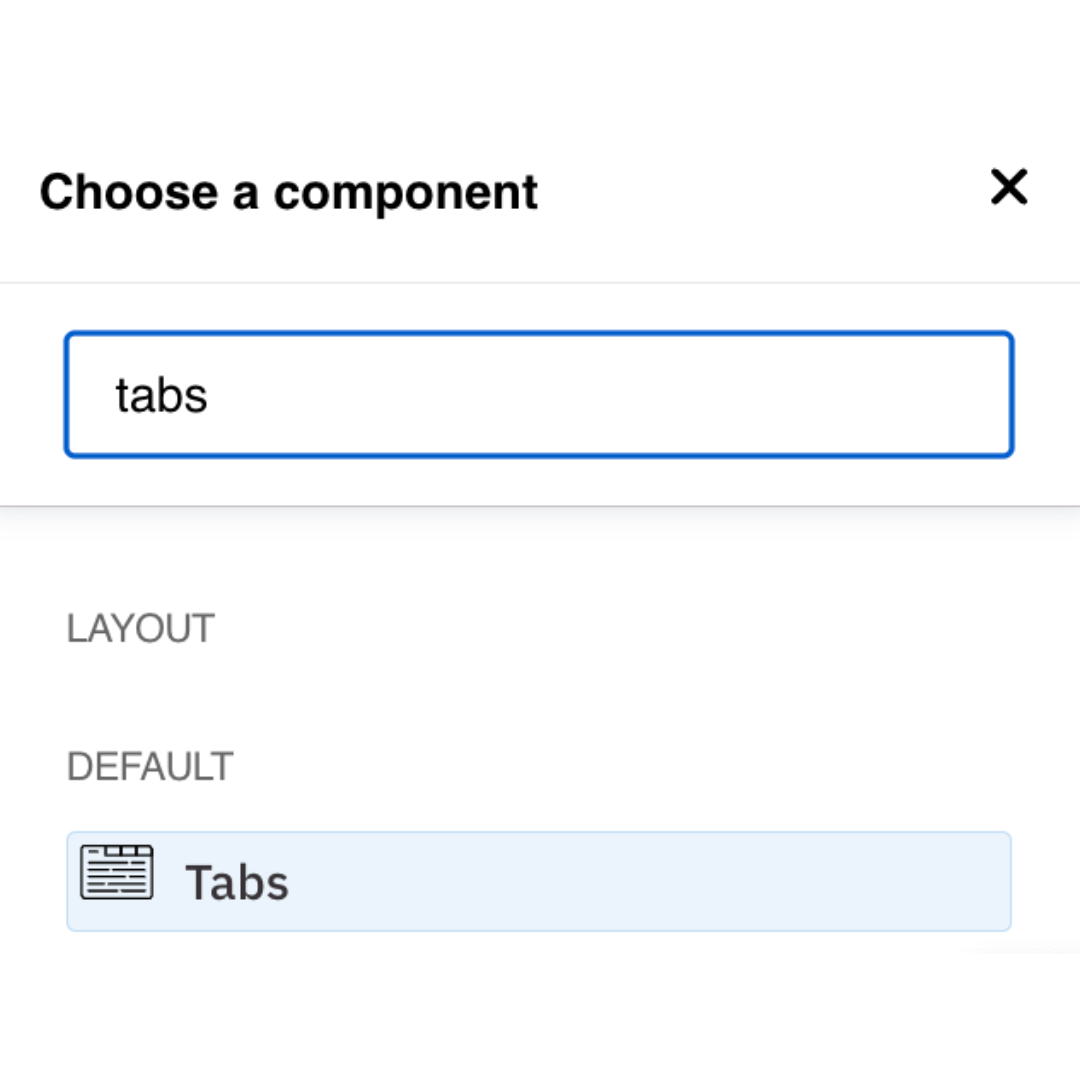
Task: Click the DEFAULT category heading
Action: (150, 767)
